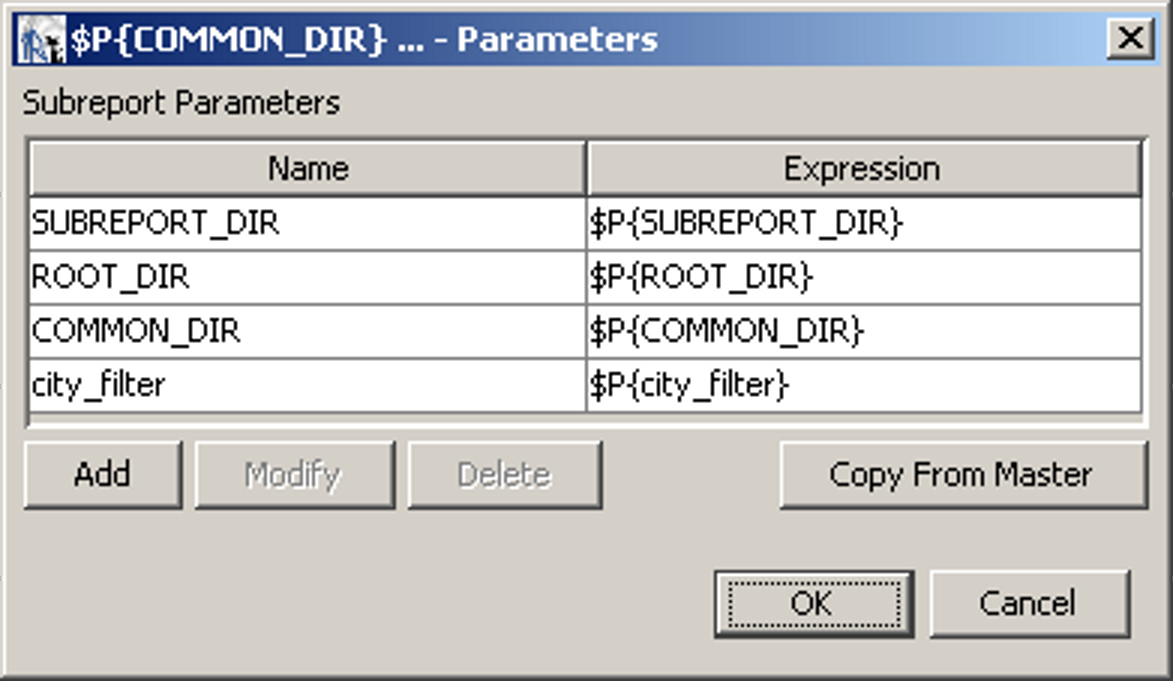Select the ROOT_DIR parameter row
1173x681 pixels.
tap(307, 277)
